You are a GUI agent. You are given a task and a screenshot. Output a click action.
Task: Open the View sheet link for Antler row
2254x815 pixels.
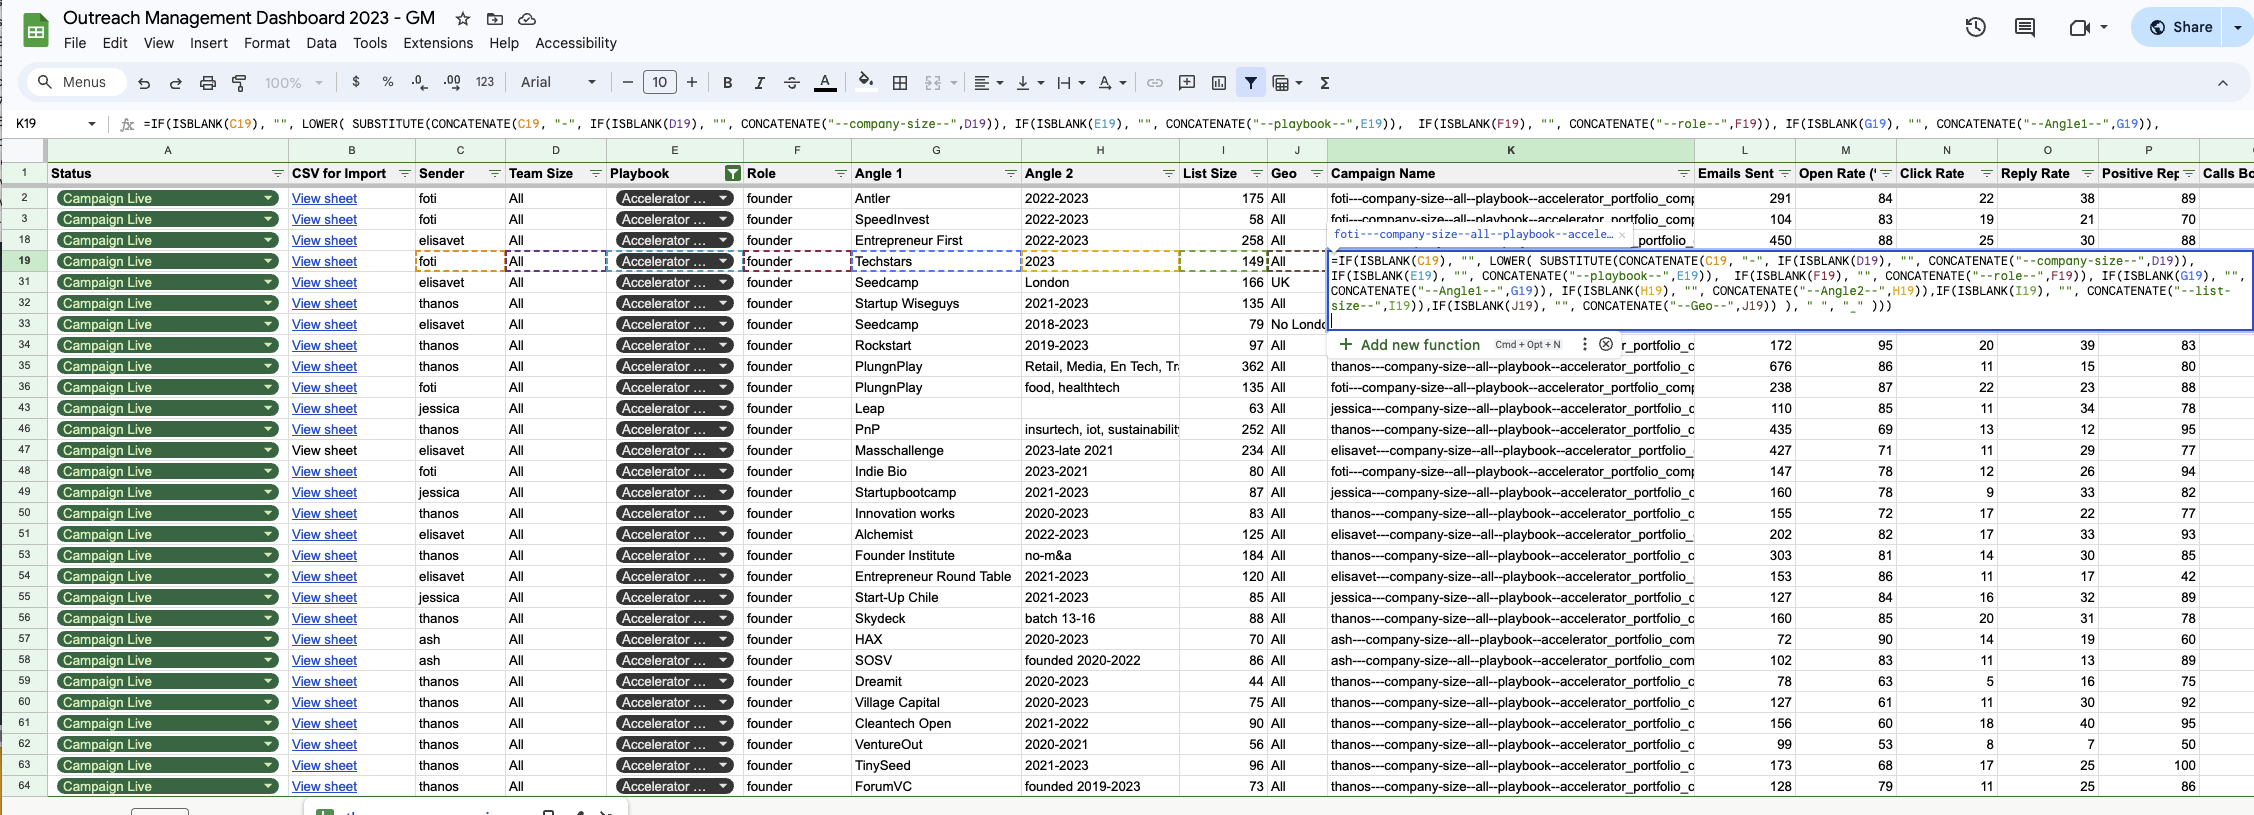[324, 198]
